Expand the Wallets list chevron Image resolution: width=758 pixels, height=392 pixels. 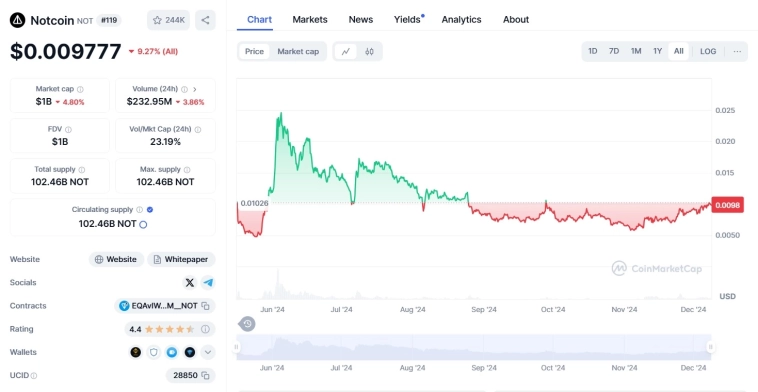(208, 352)
